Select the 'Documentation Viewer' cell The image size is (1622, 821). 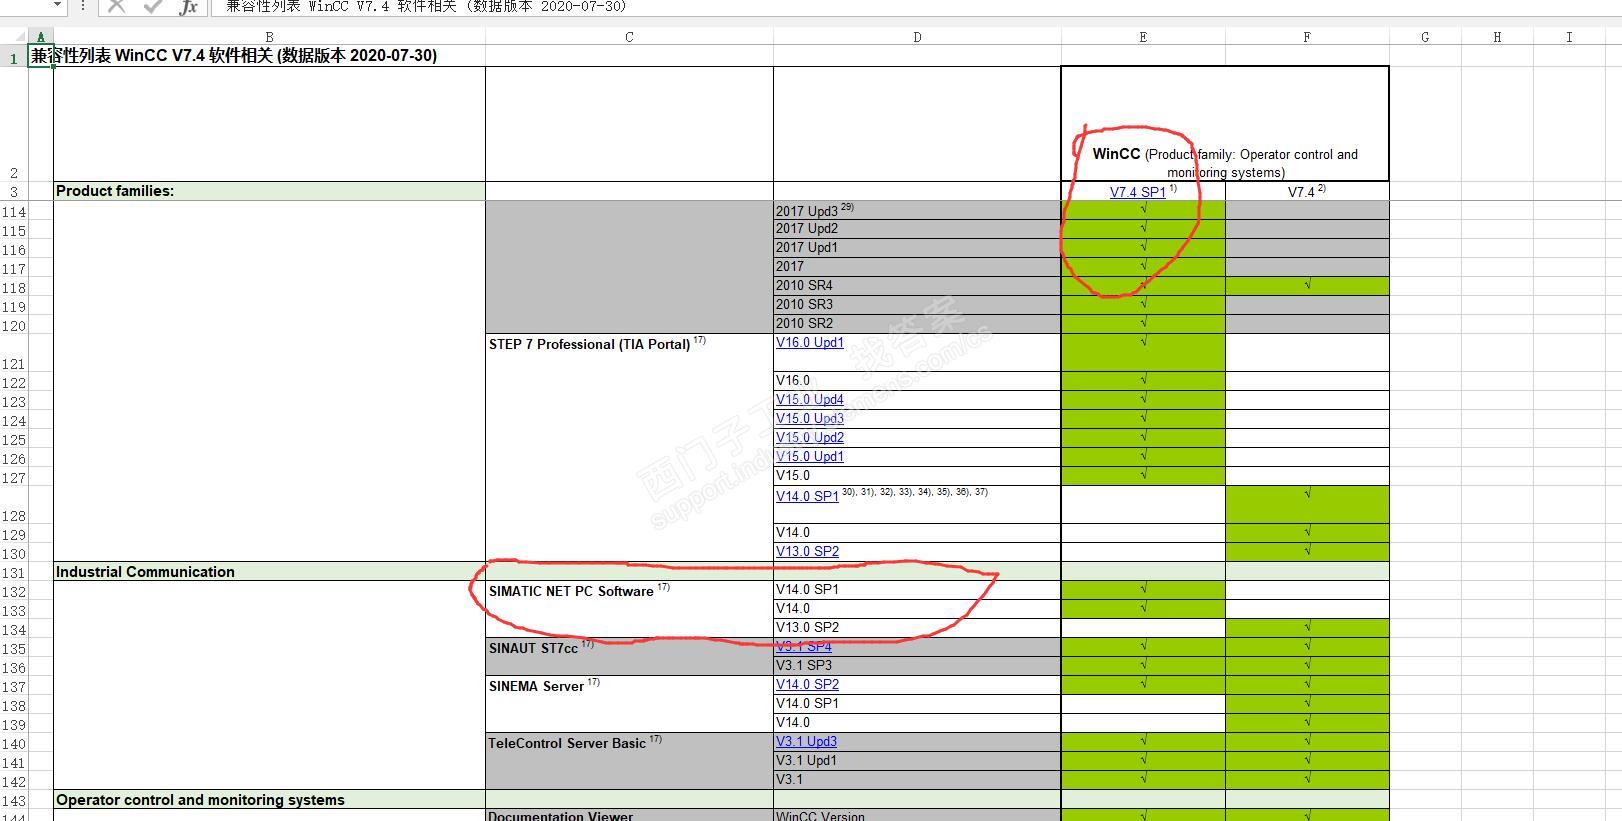coord(629,815)
